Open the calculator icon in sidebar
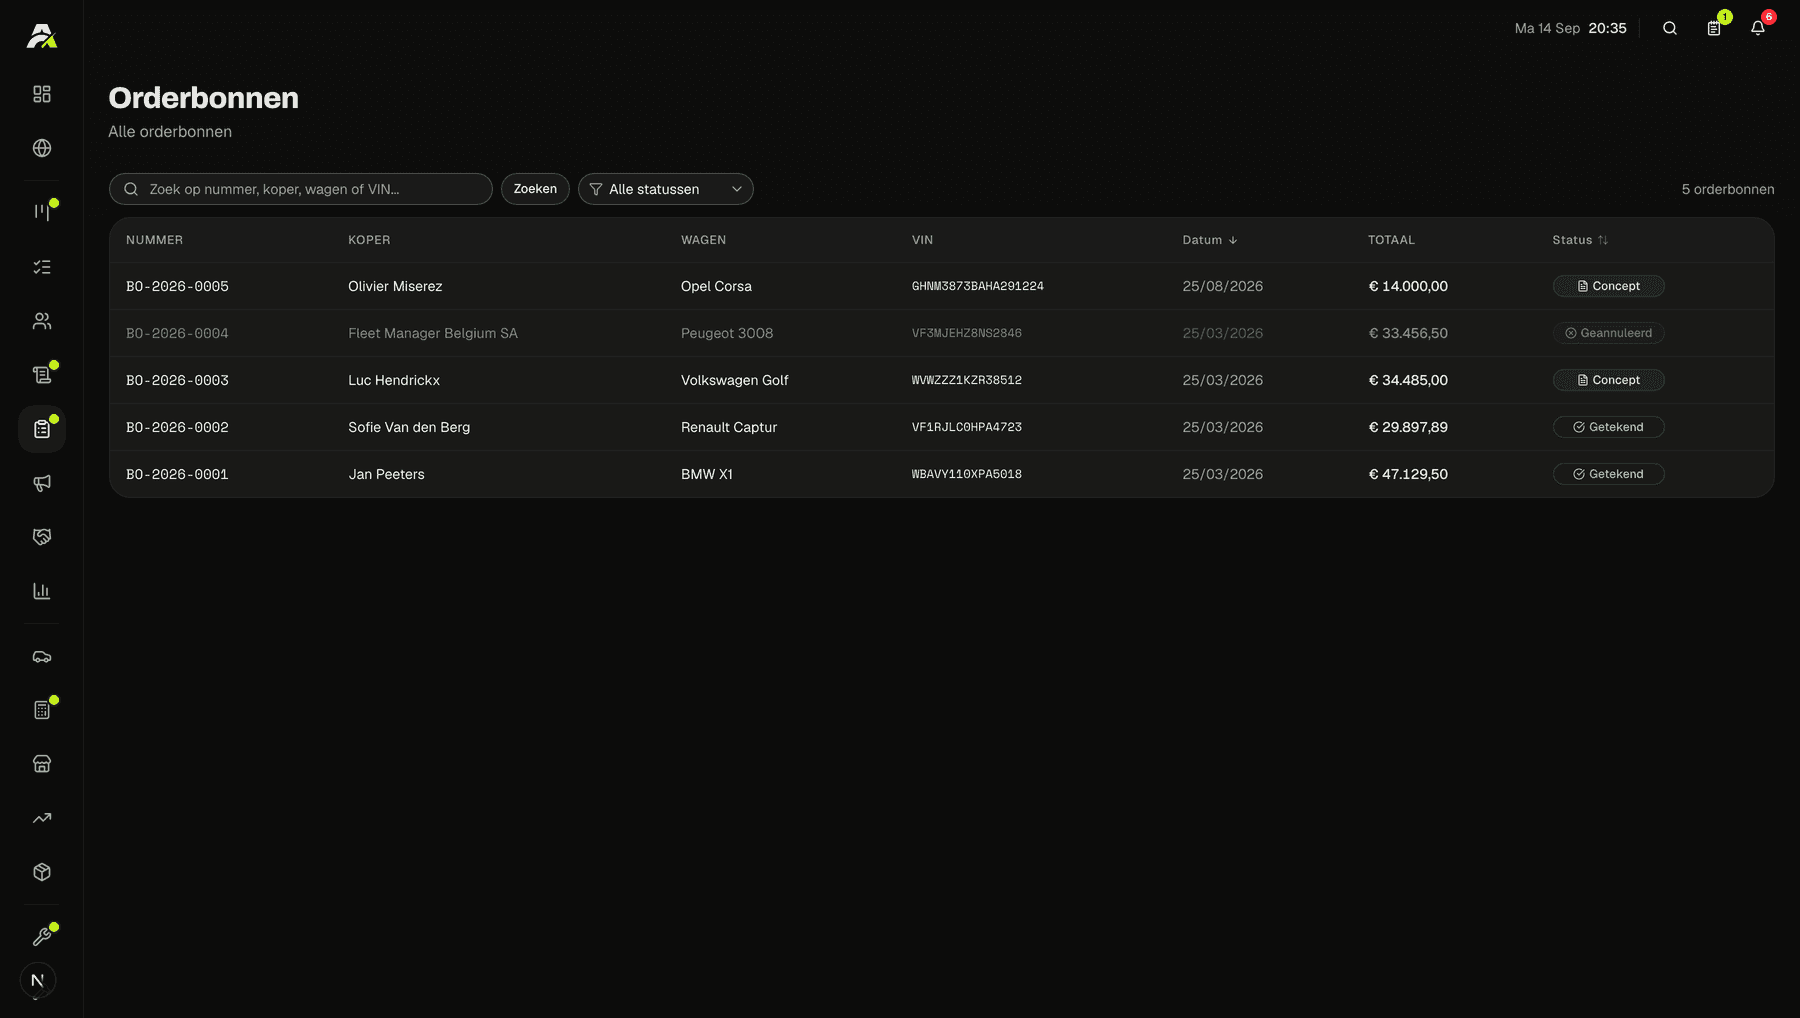This screenshot has width=1800, height=1018. (42, 710)
